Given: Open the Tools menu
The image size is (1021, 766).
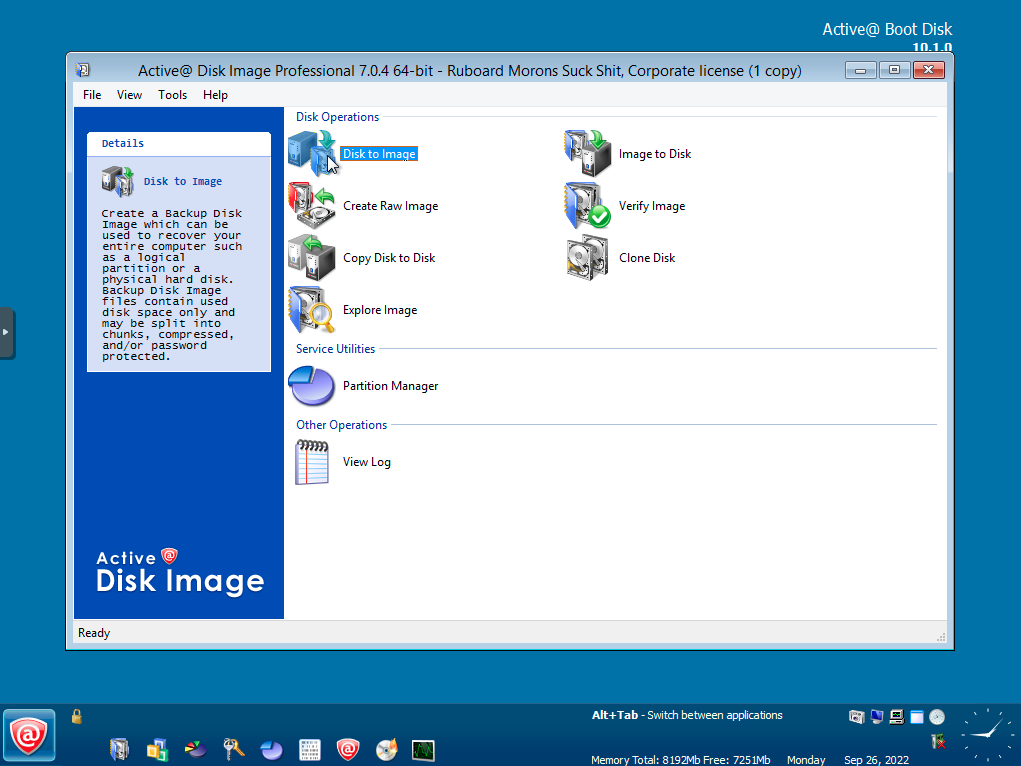Looking at the screenshot, I should point(172,94).
